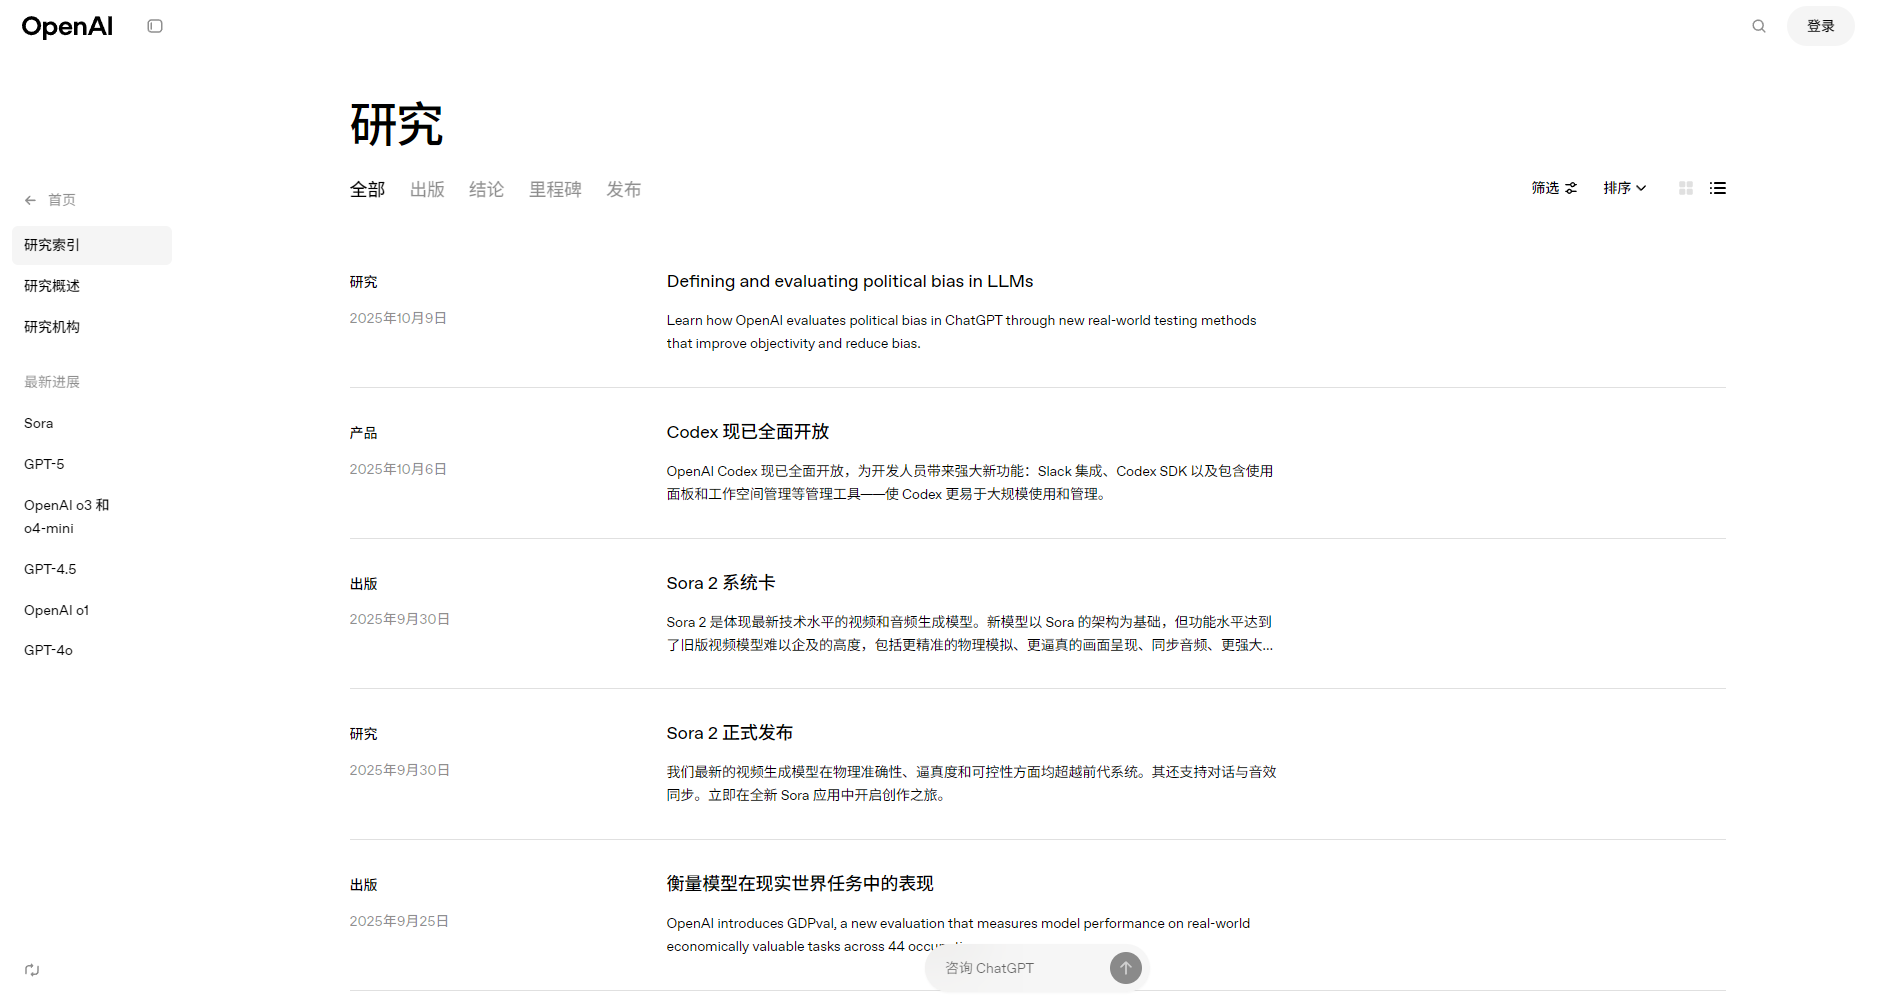
Task: Open the Codex 现已全面开放 article
Action: [747, 432]
